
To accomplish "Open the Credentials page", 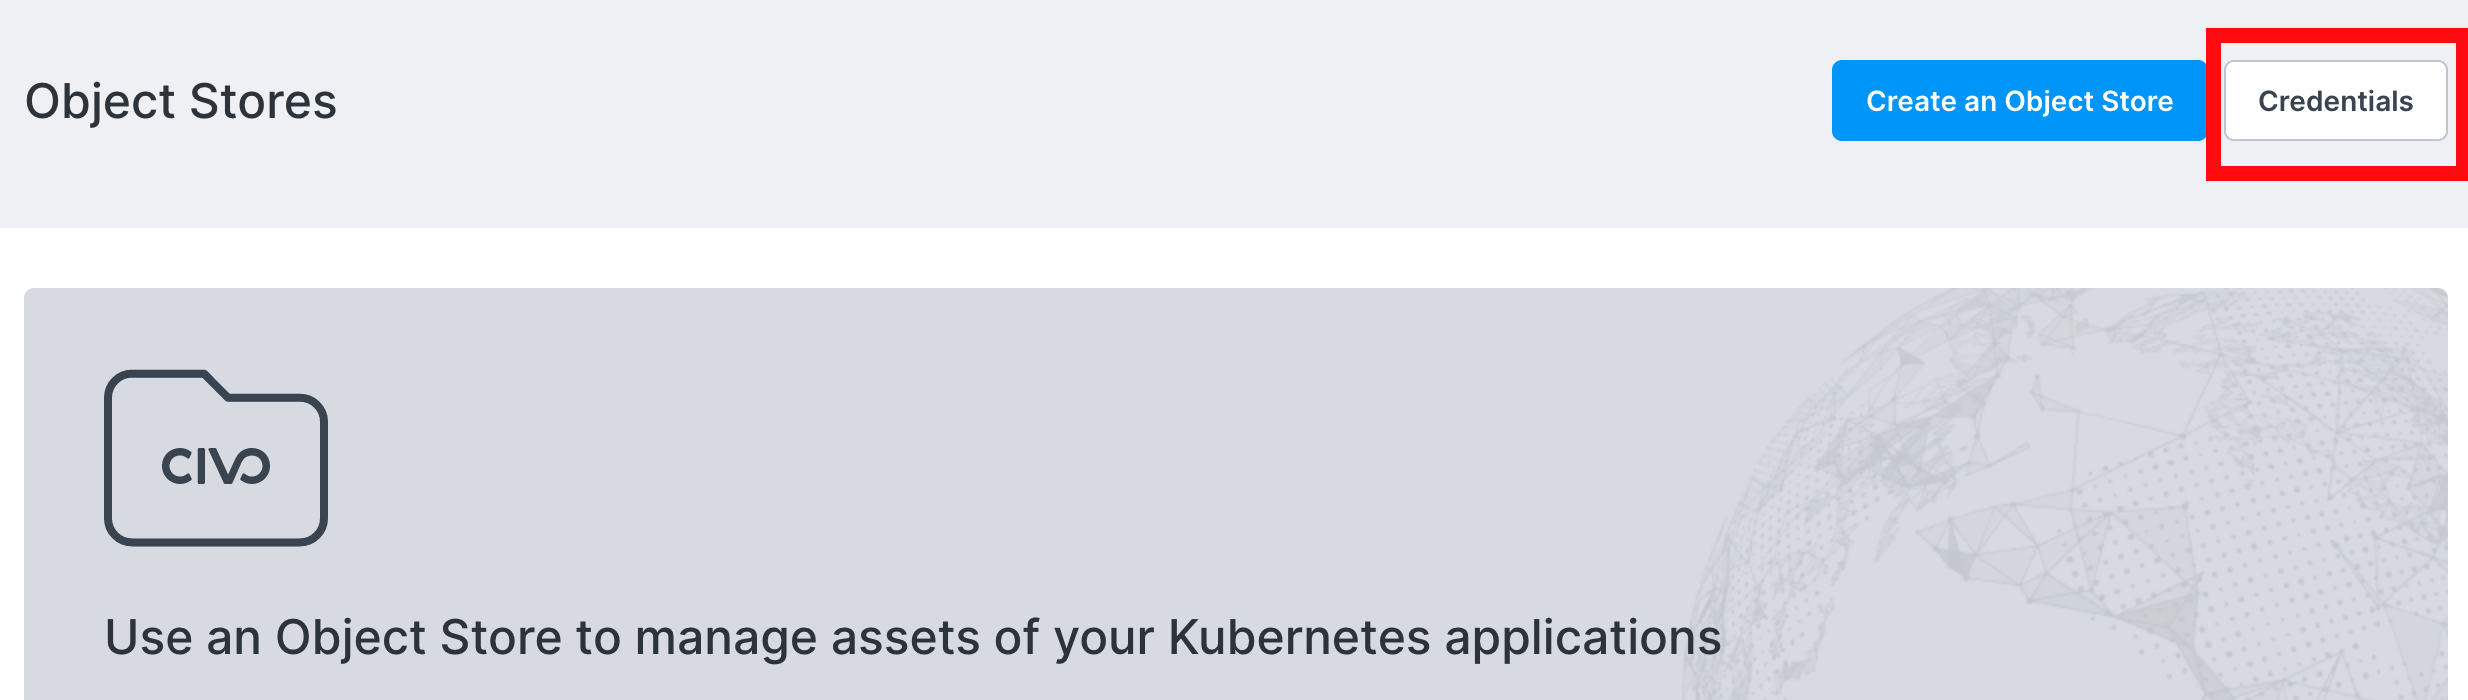I will tap(2335, 101).
